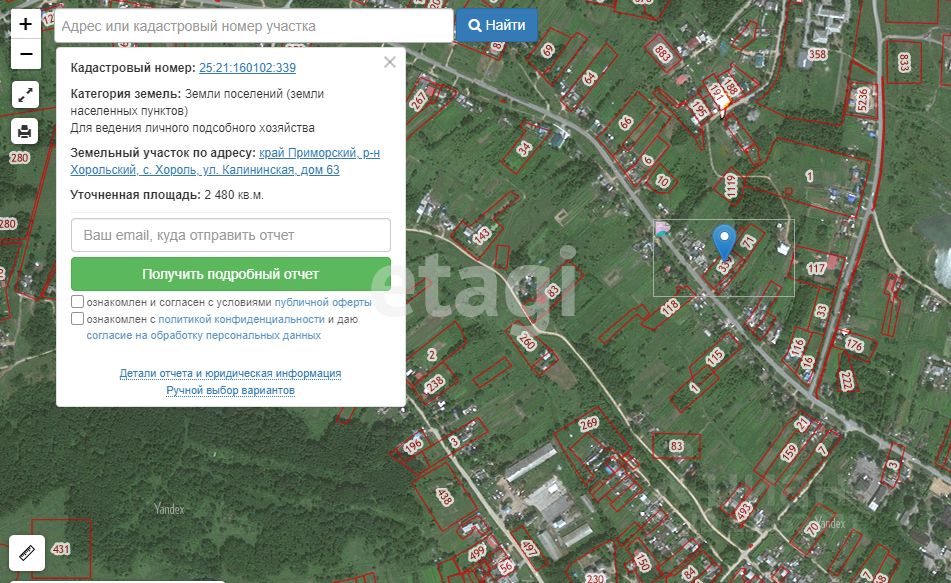Screen dimensions: 951x583
Task: Select parcel labeled 69 on map
Action: (548, 50)
